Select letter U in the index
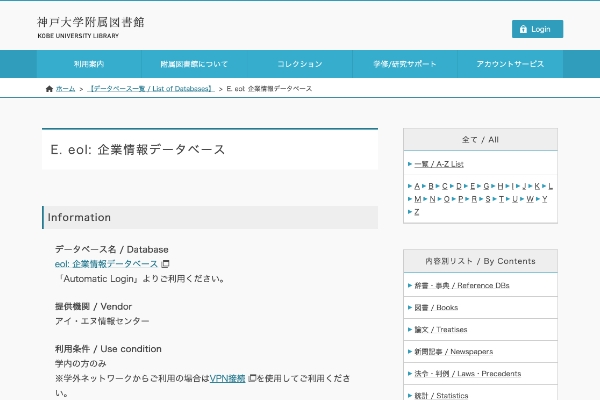Viewport: 600px width, 400px height. [x=515, y=199]
